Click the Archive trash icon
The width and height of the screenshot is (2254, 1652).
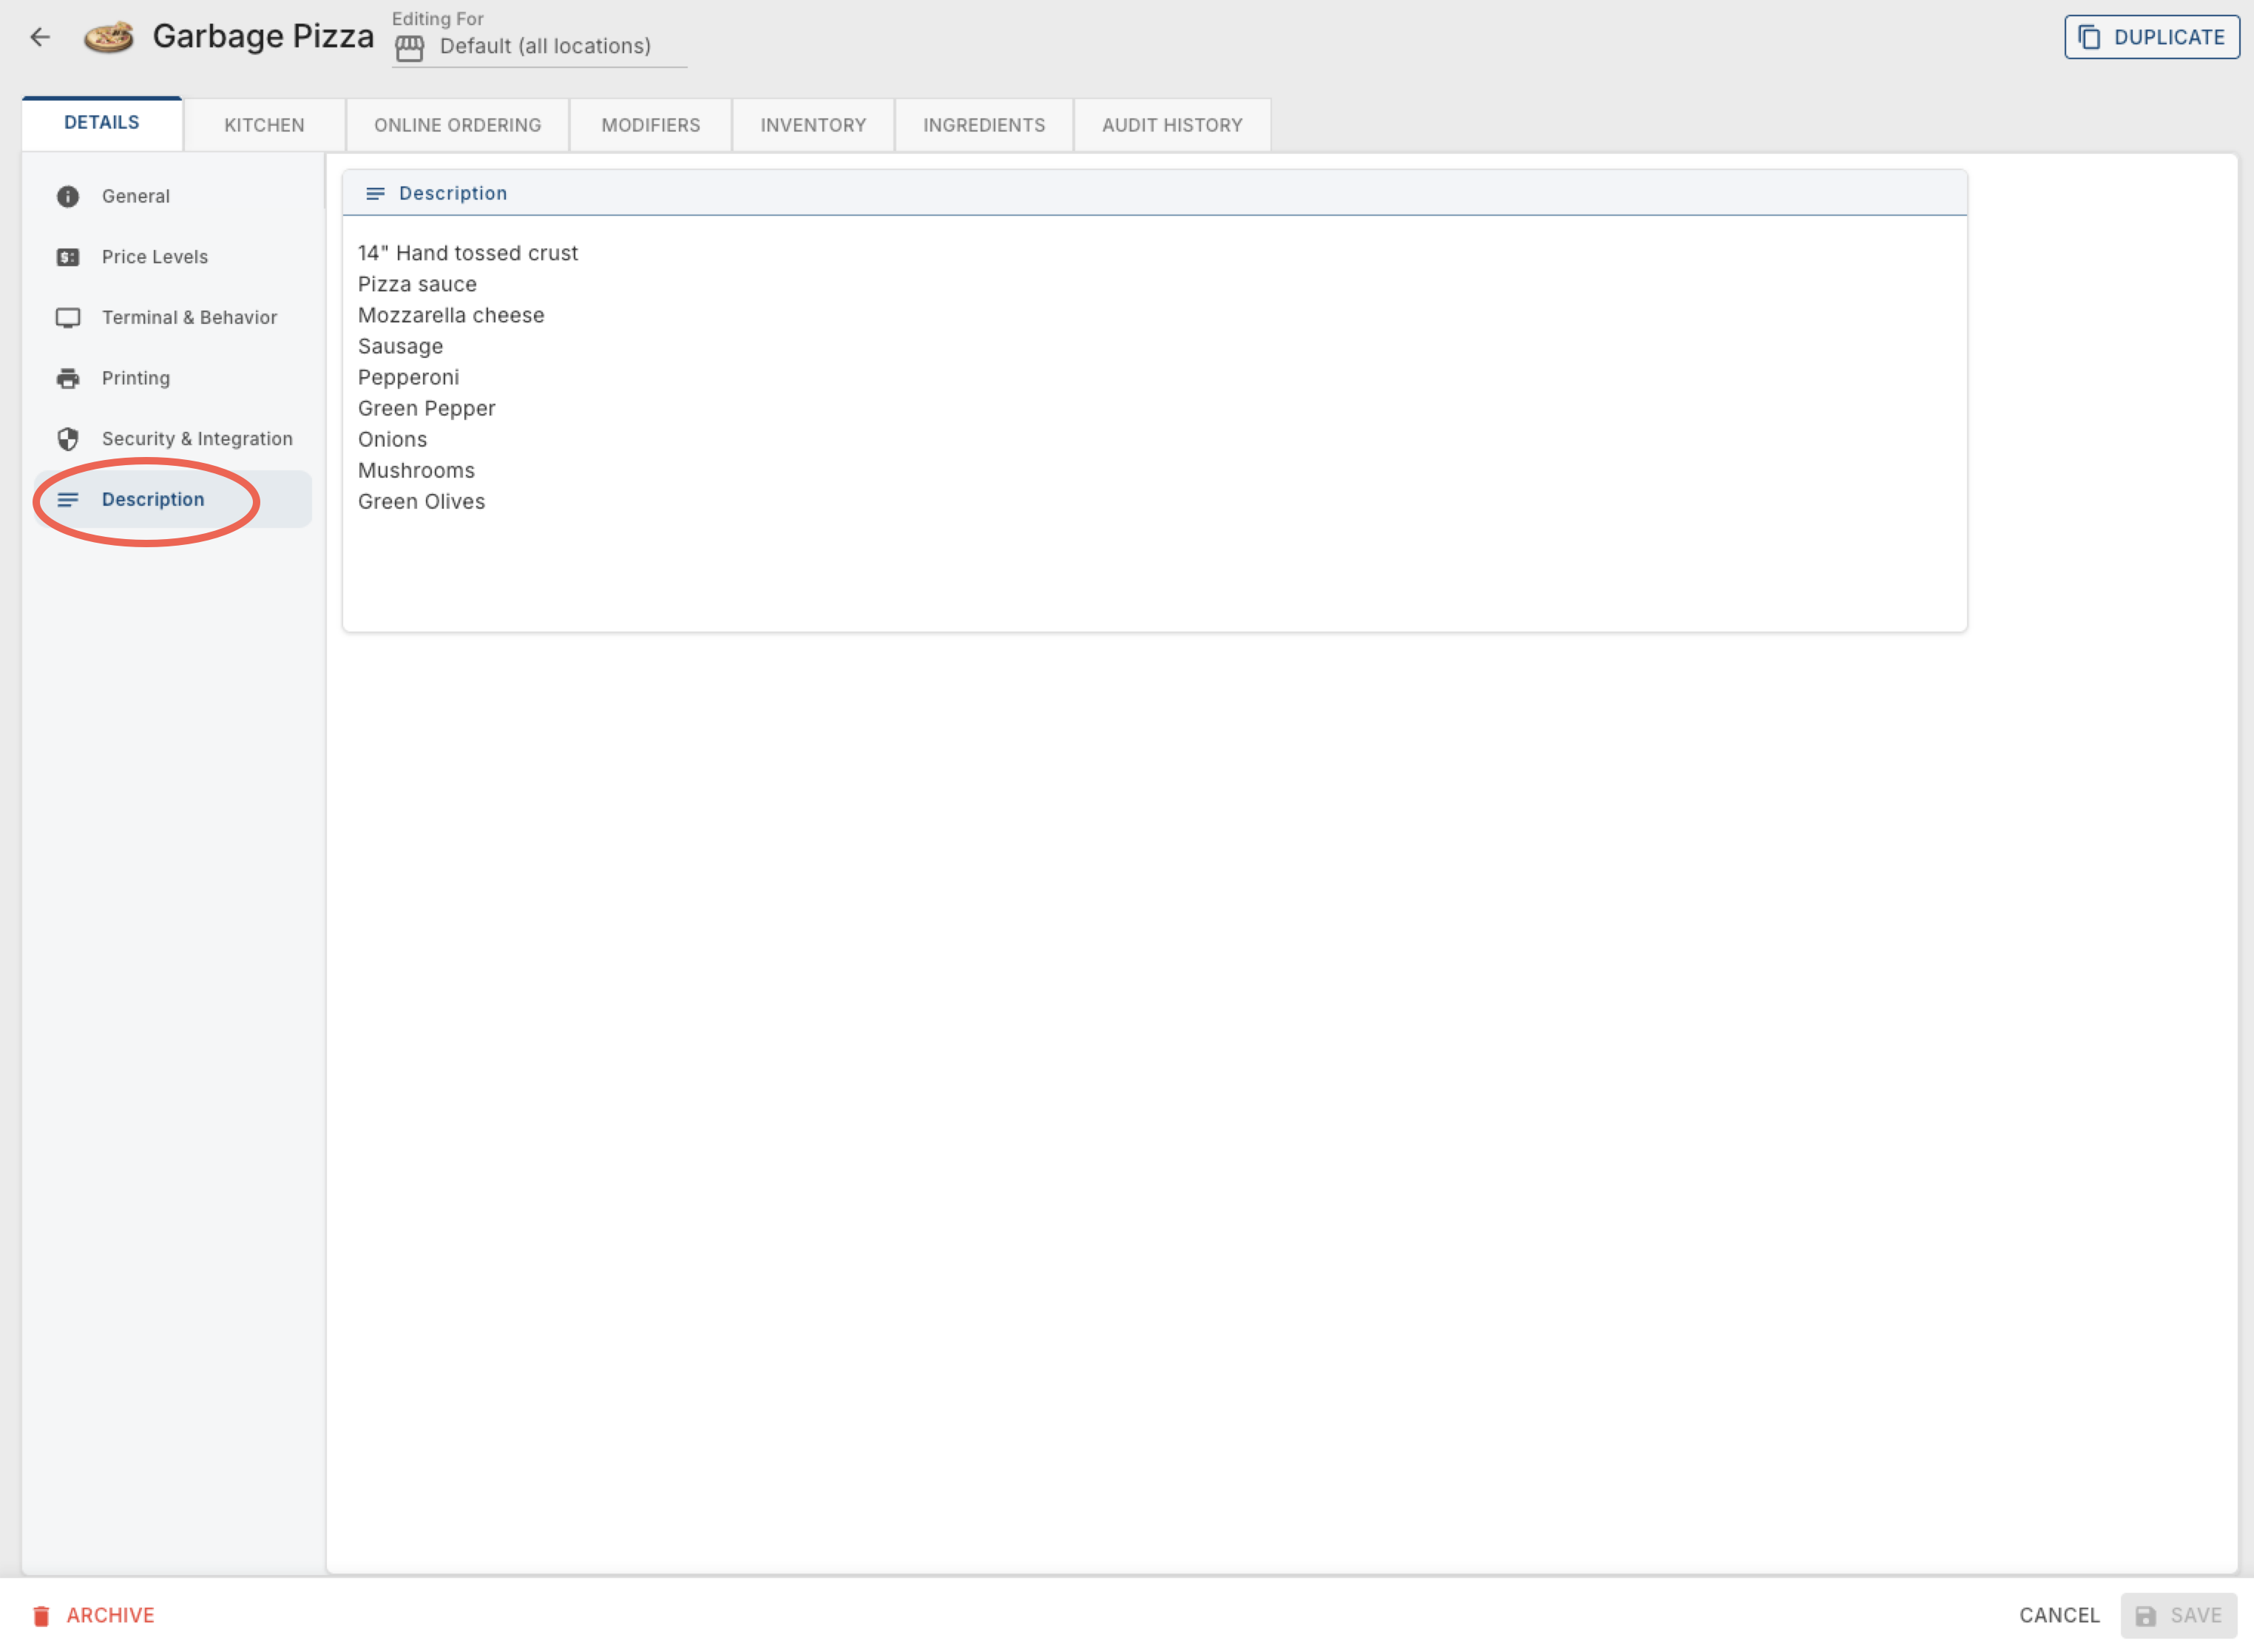[41, 1615]
